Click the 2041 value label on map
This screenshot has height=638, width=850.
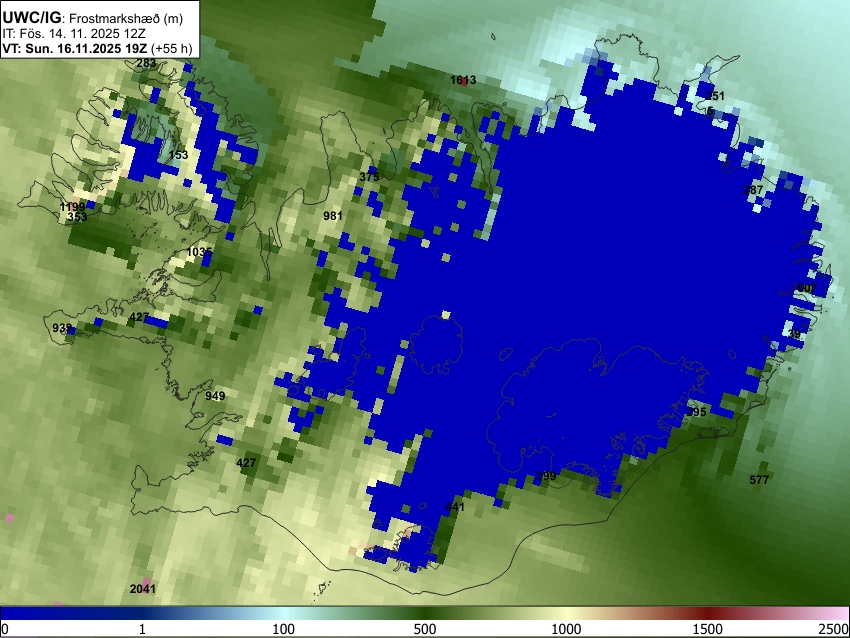(x=143, y=589)
